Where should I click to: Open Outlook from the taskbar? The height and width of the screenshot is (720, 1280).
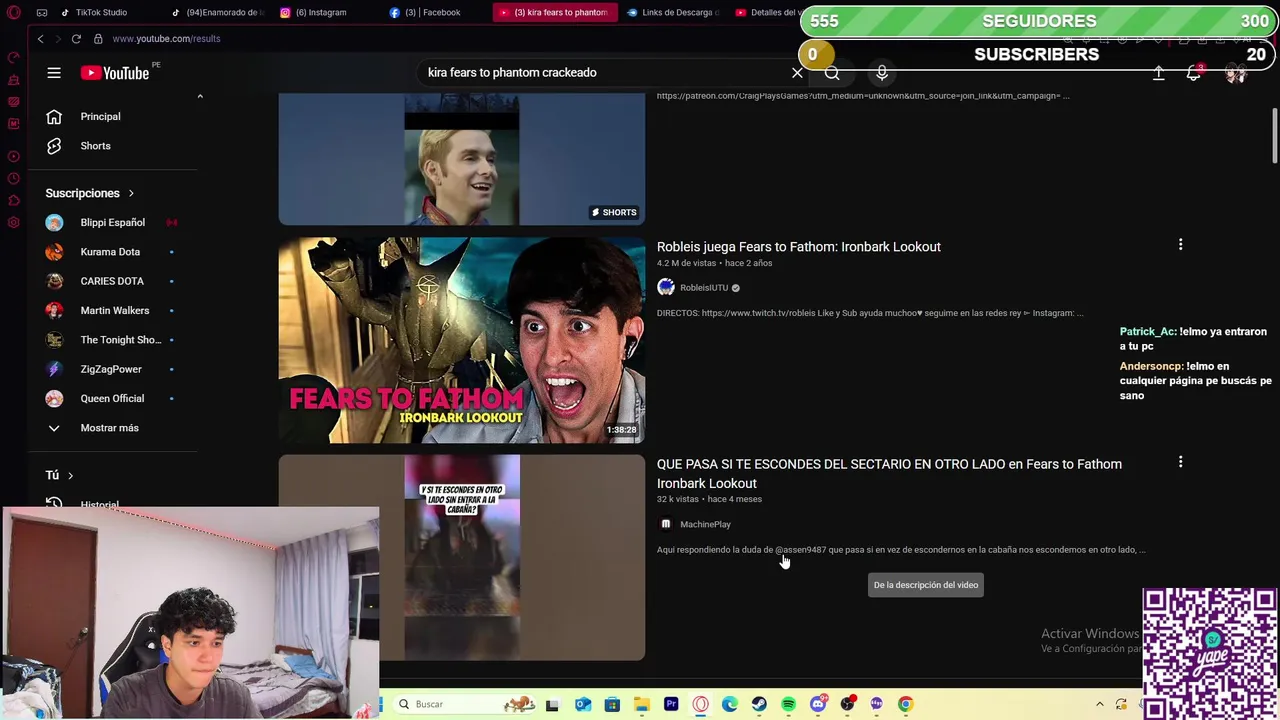pyautogui.click(x=583, y=704)
